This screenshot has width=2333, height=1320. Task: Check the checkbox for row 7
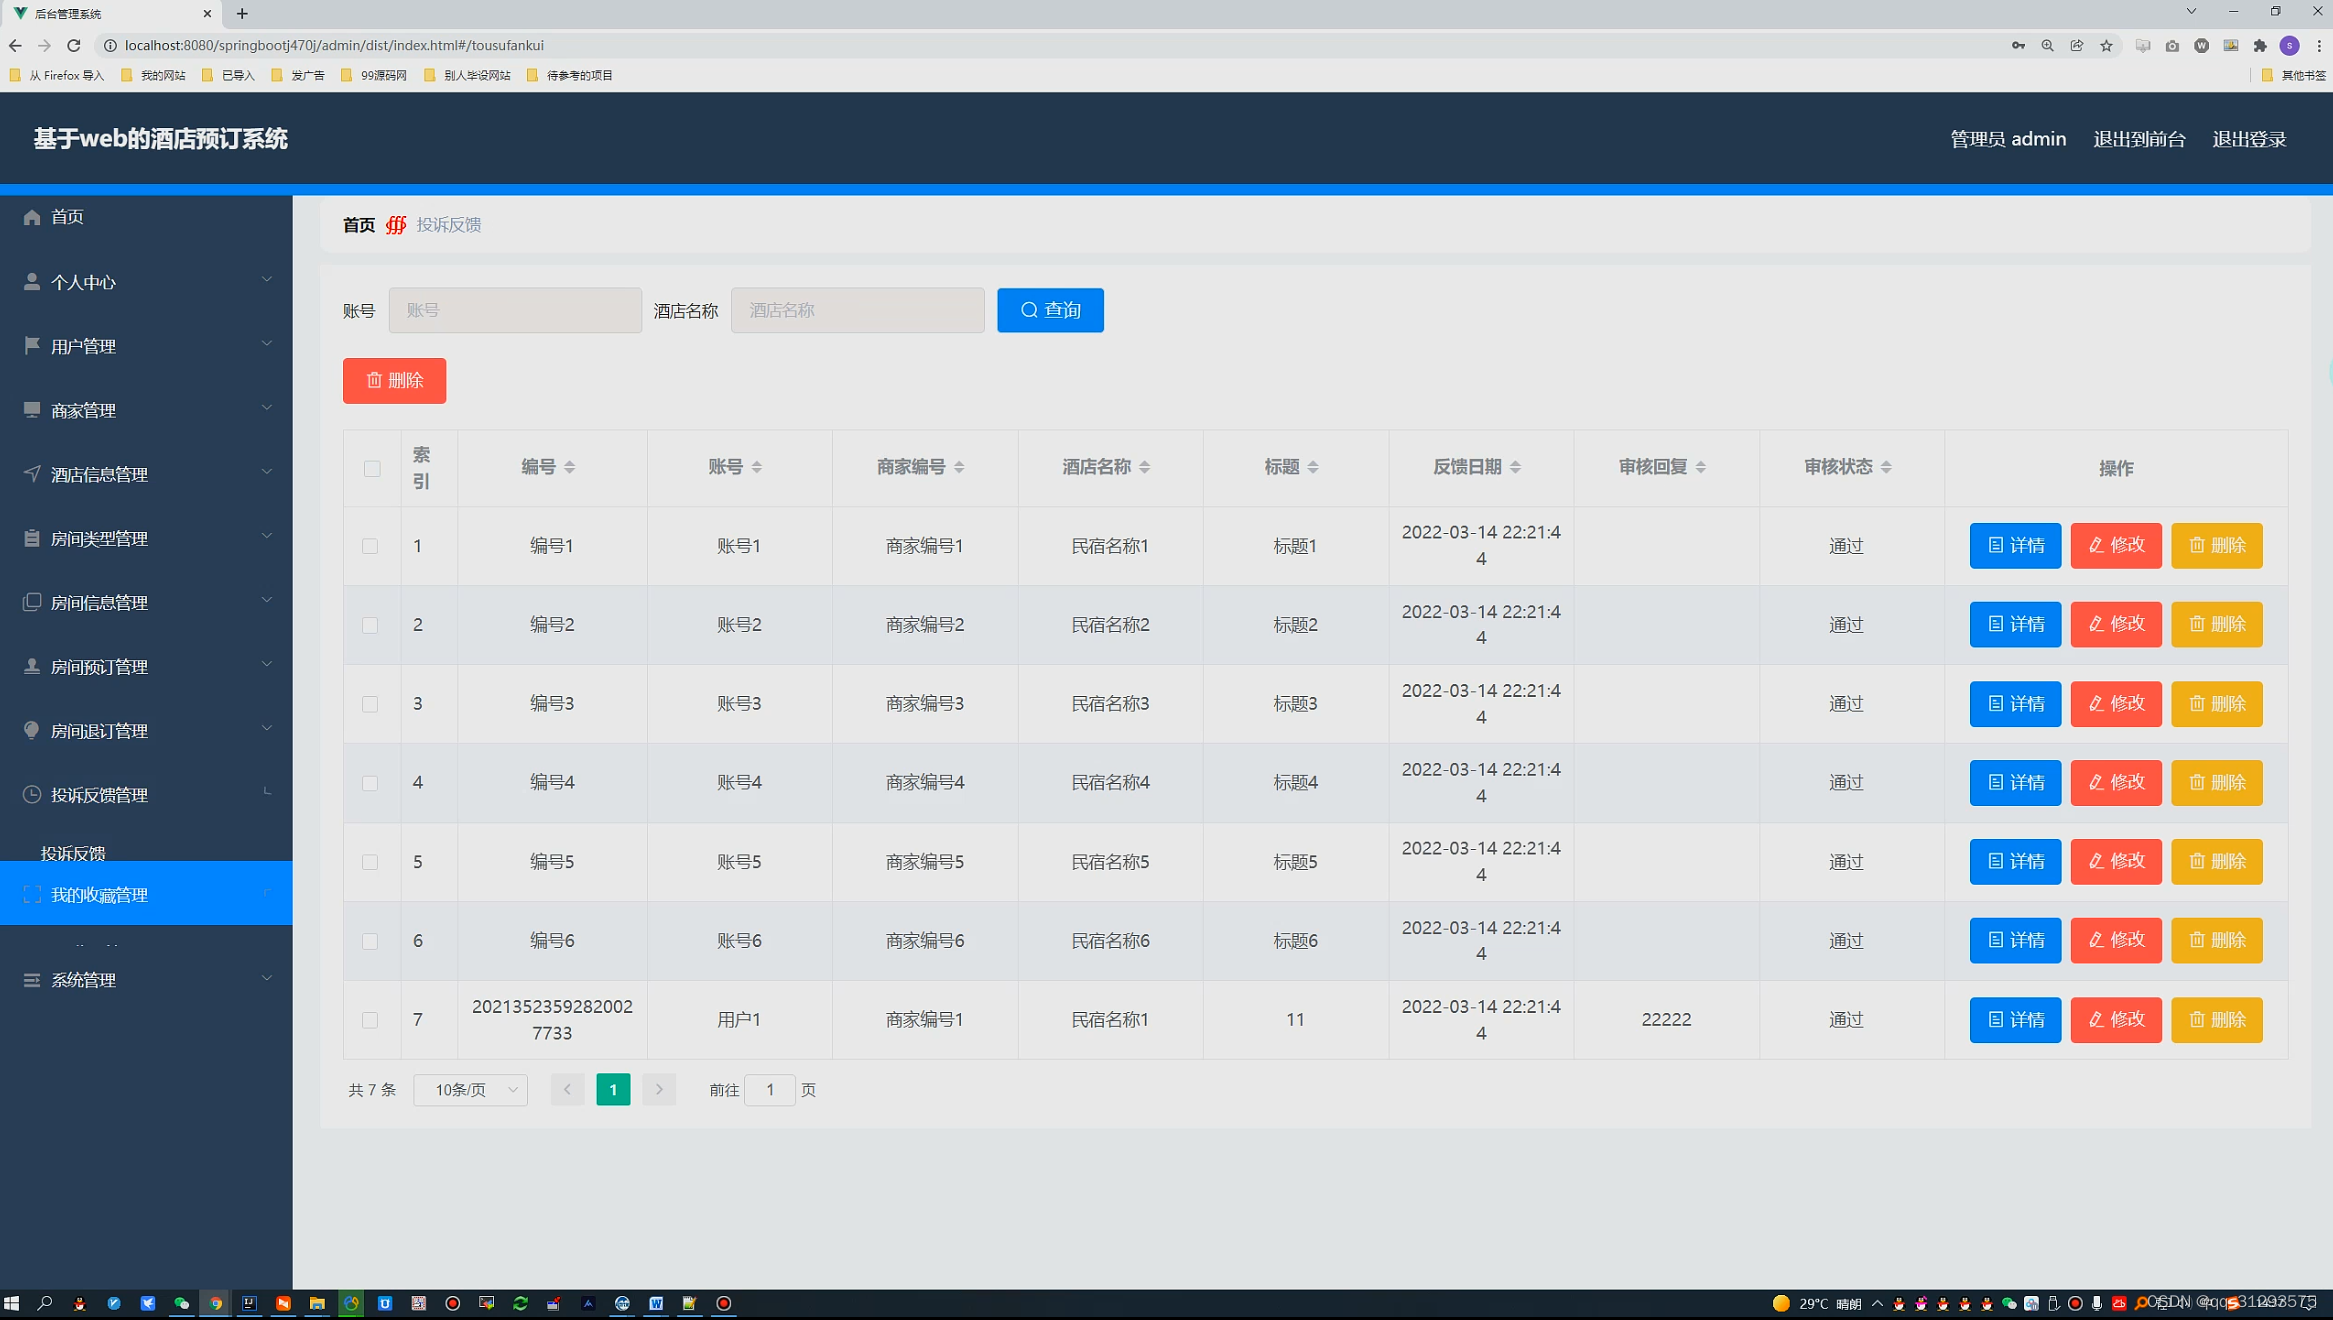pos(370,1020)
